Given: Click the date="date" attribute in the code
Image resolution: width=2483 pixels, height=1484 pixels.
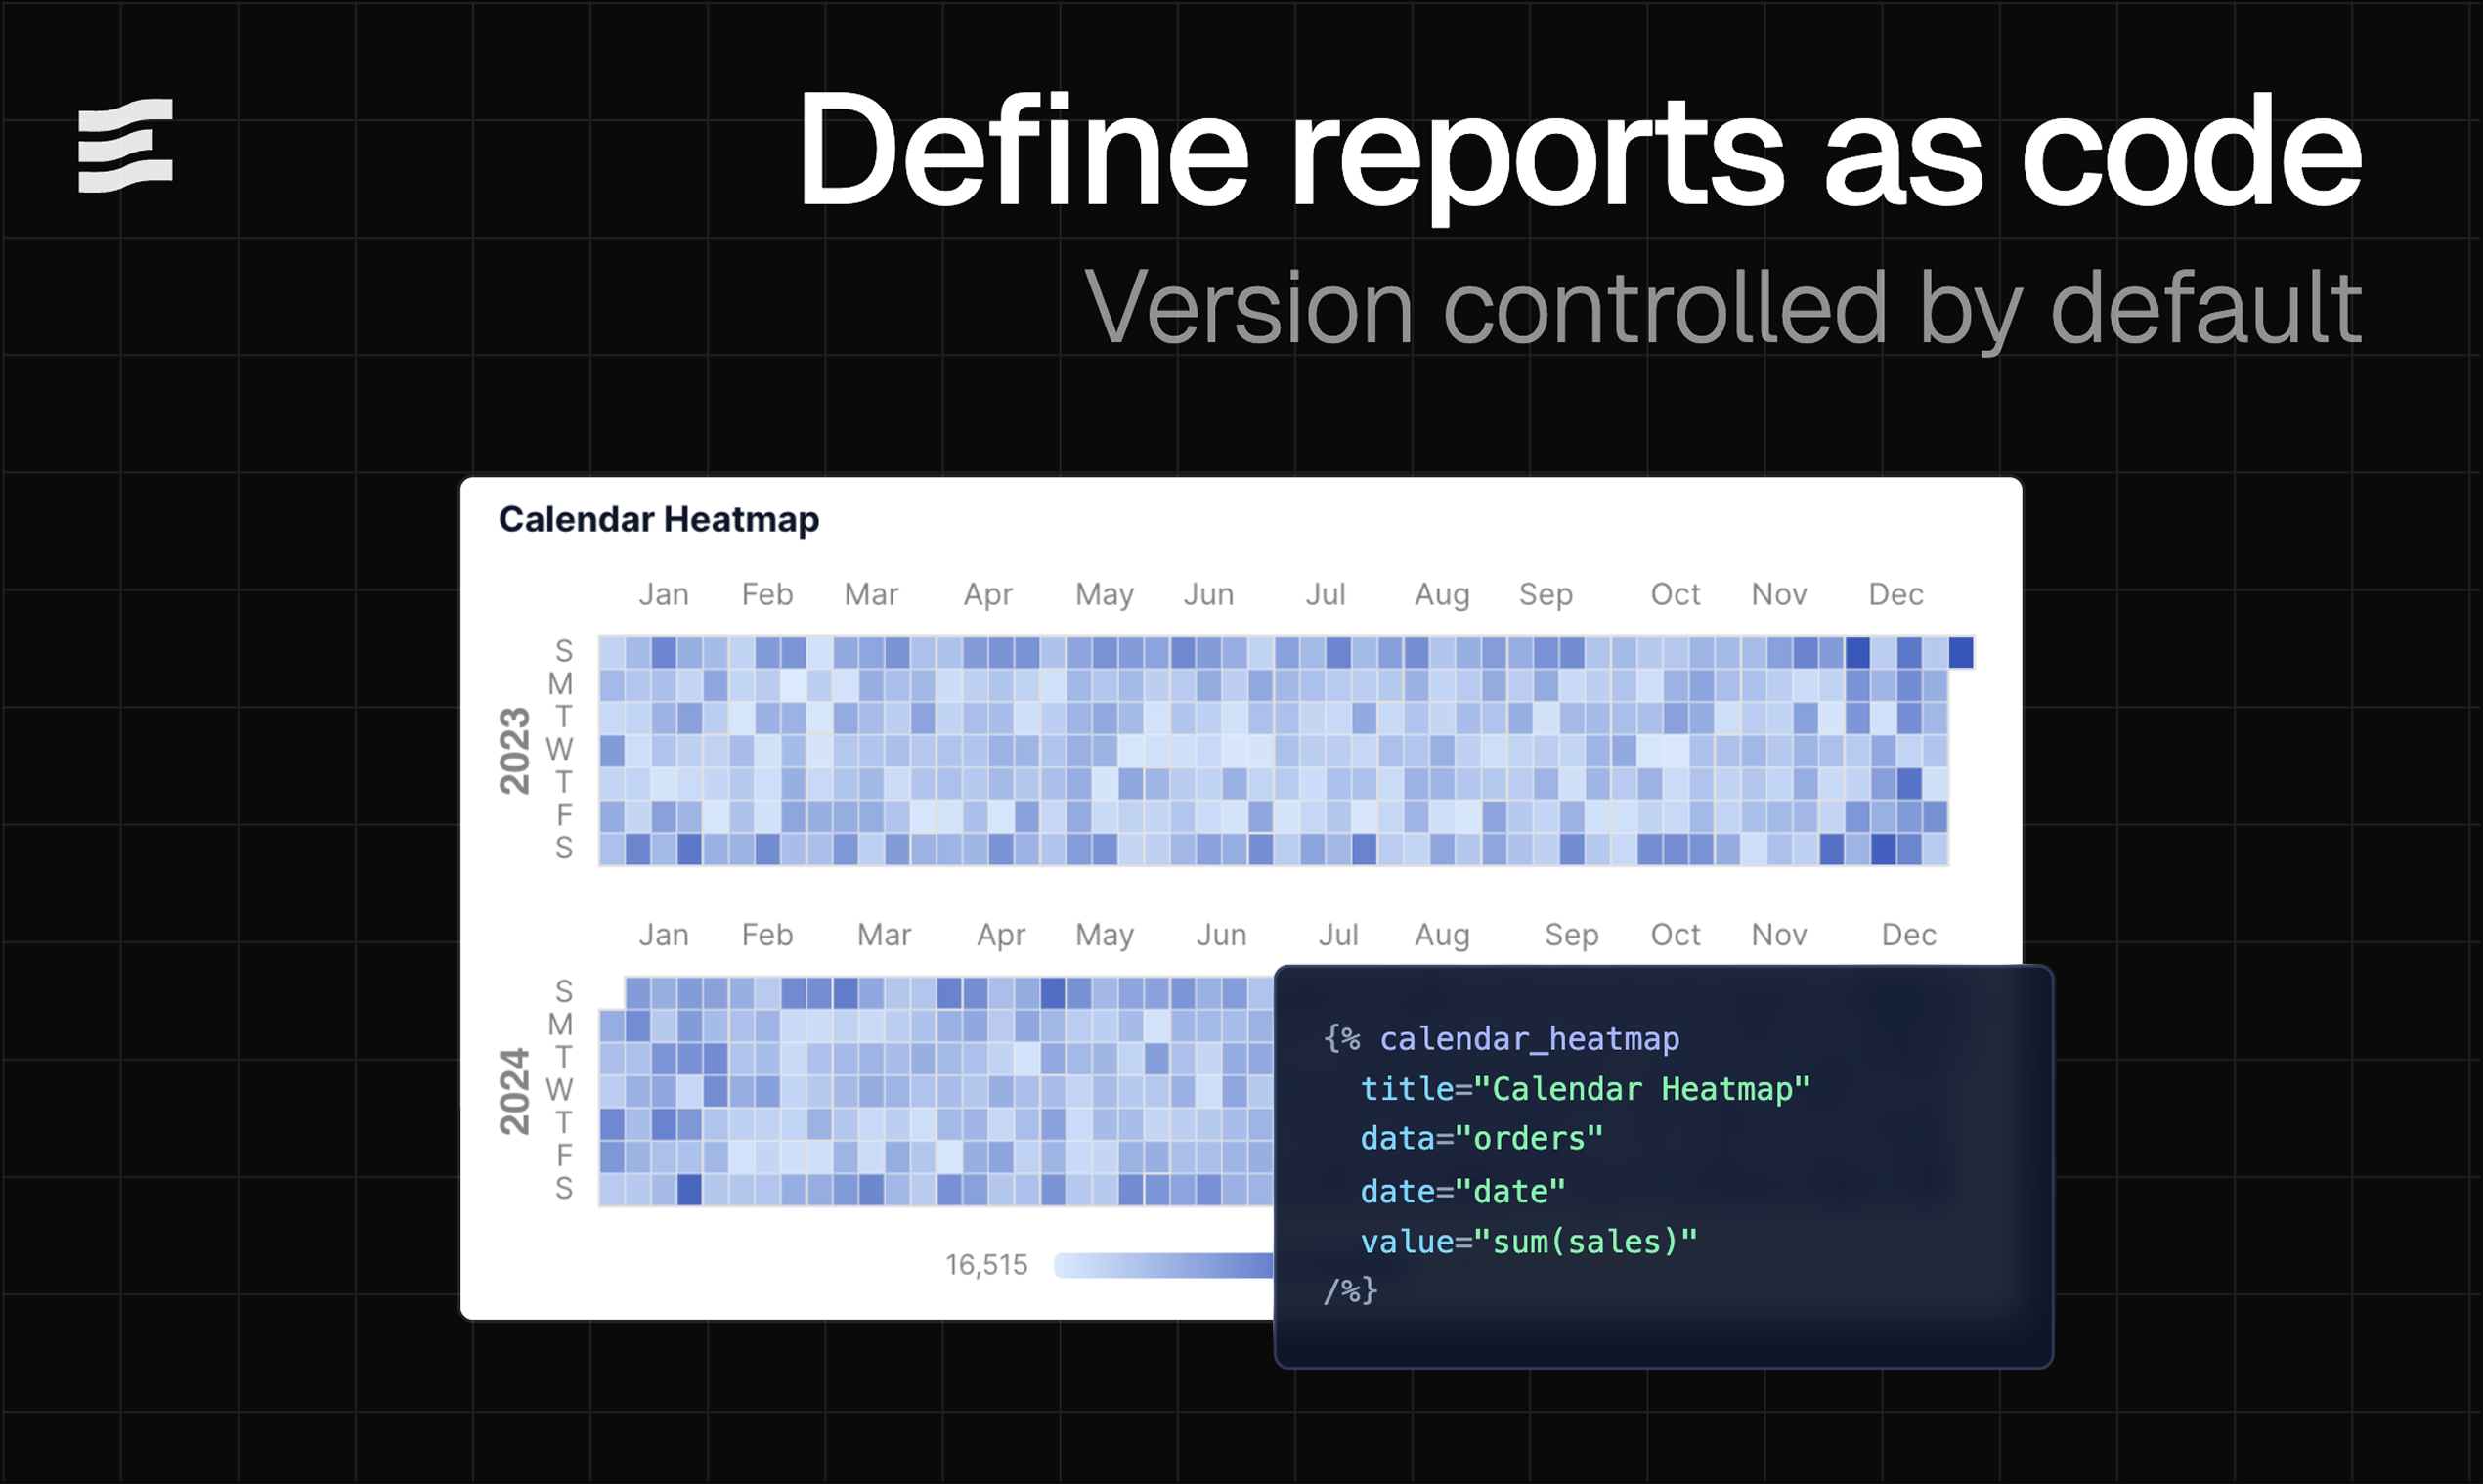Looking at the screenshot, I should coord(1461,1190).
